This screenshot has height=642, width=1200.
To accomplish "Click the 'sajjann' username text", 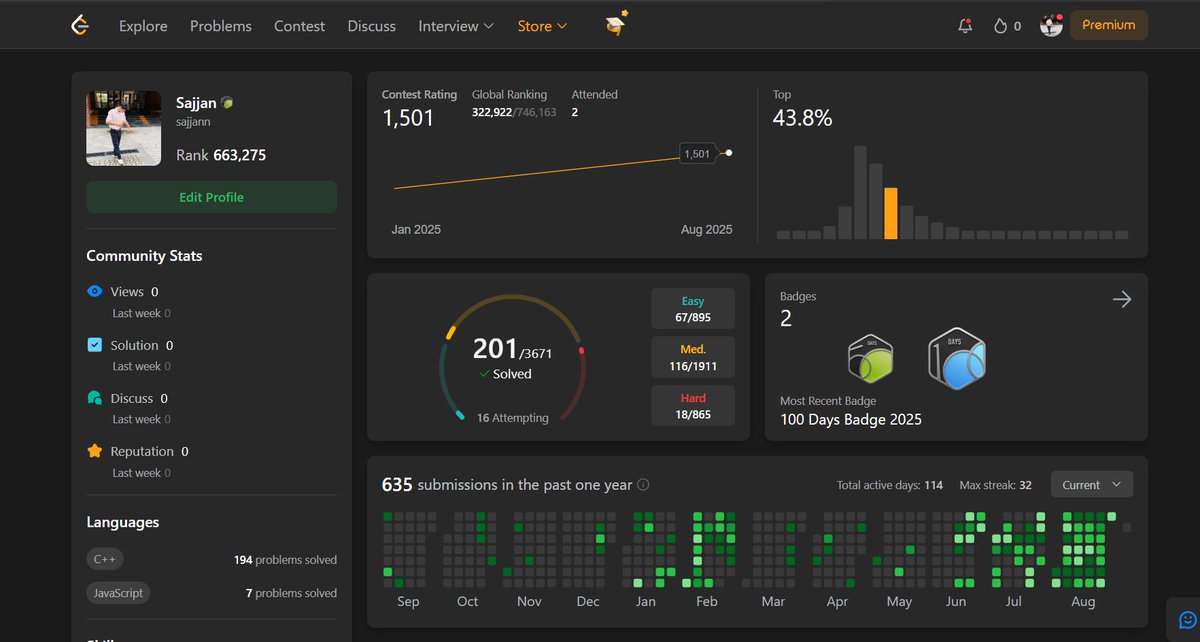I will [x=195, y=122].
